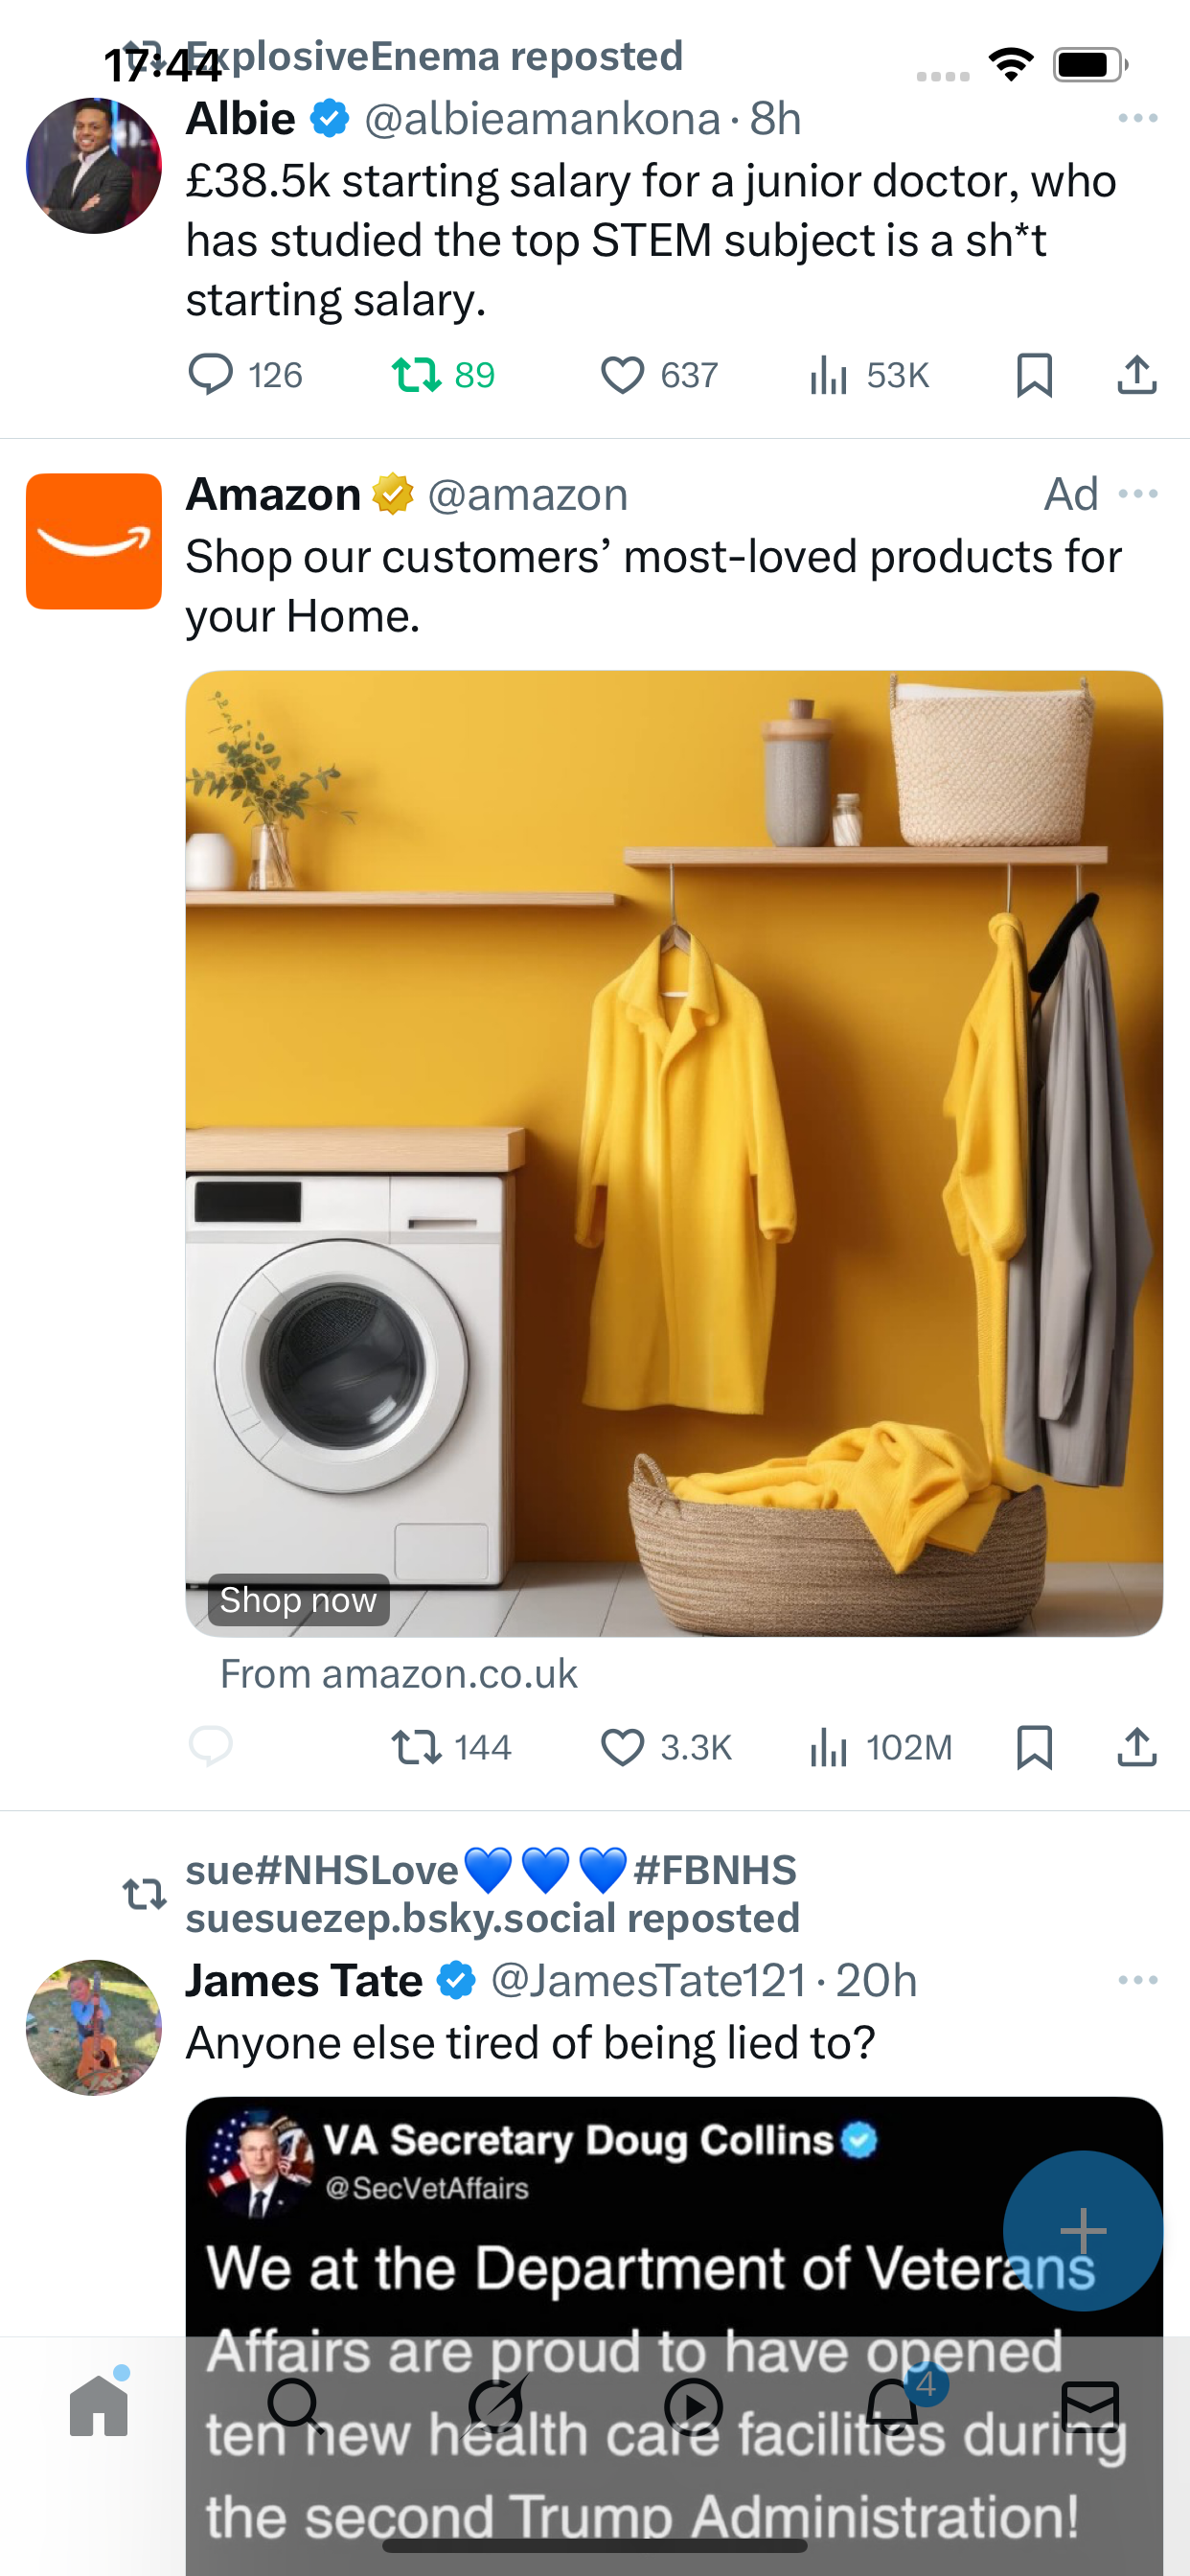This screenshot has width=1190, height=2576.
Task: Open Messages envelope in bottom bar
Action: 1090,2406
